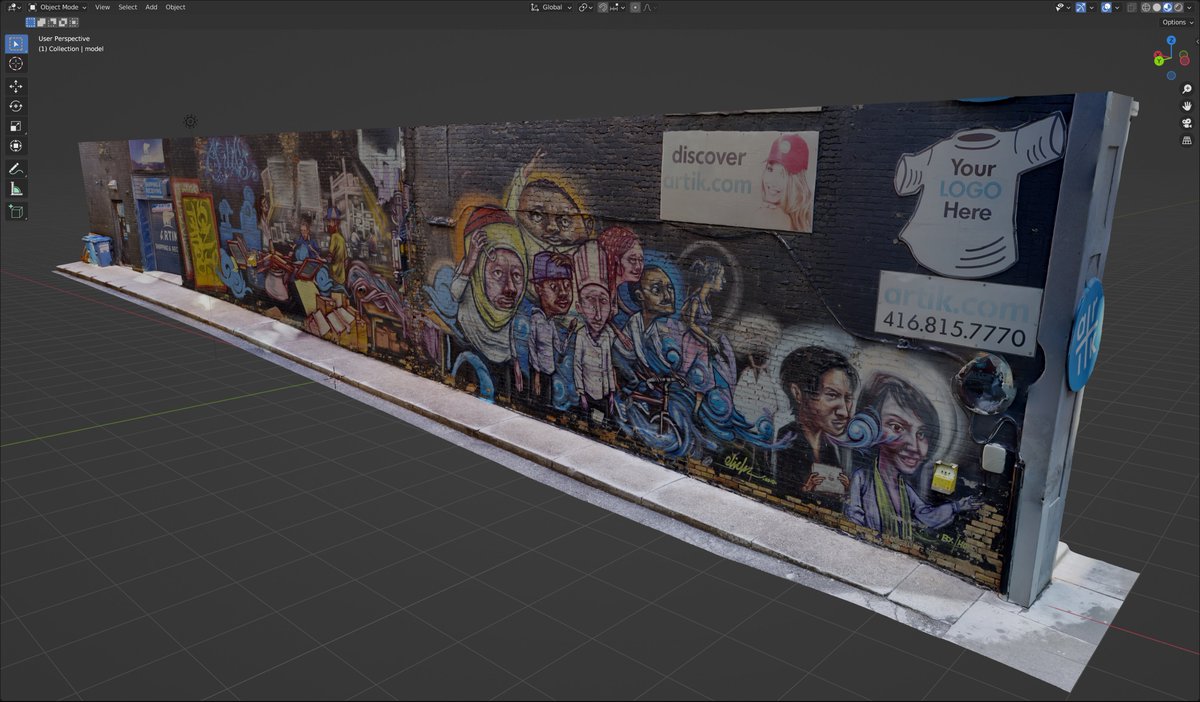Open the pivot point dropdown
1200x702 pixels.
[x=586, y=7]
